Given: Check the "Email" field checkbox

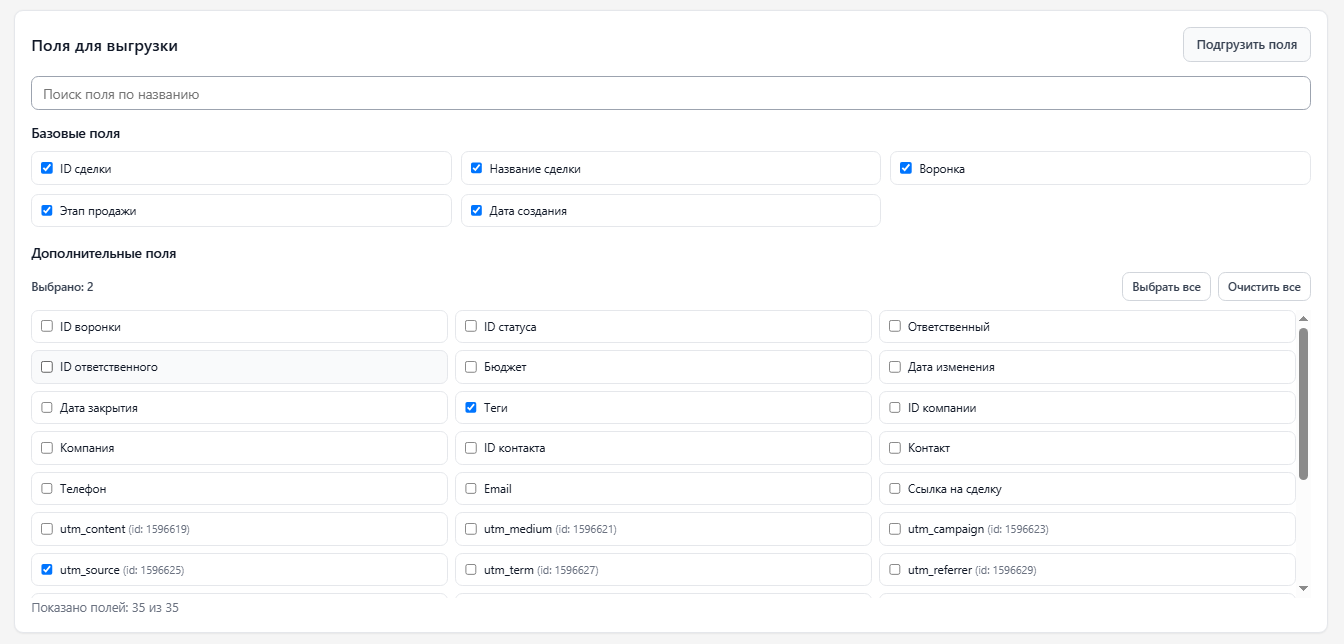Looking at the screenshot, I should (471, 489).
